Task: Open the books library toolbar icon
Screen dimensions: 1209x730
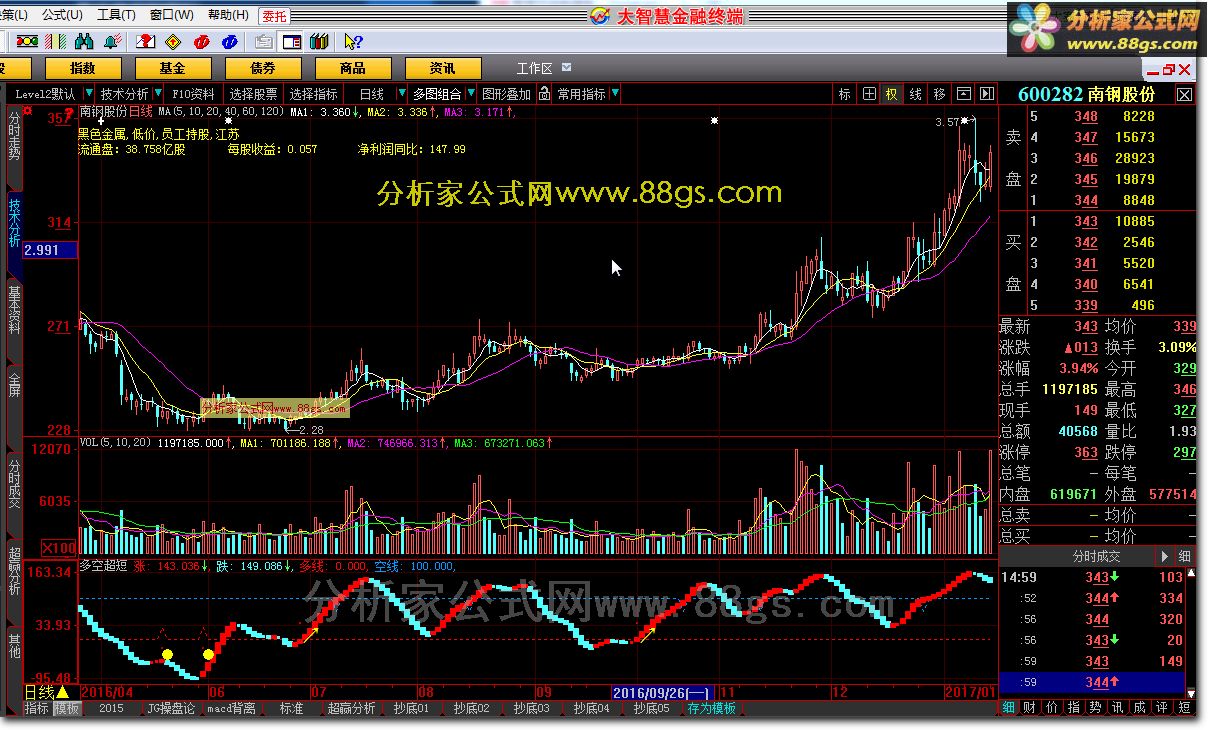Action: tap(319, 41)
